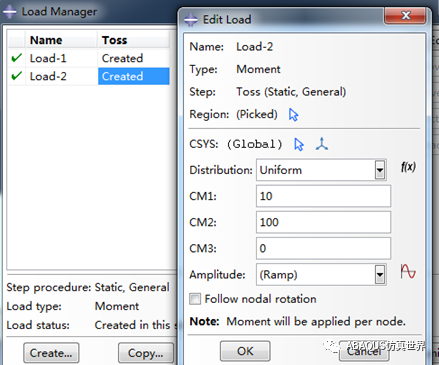Screen dimensions: 439x365
Task: Expand the Amplitude (Ramp) dropdown
Action: tap(380, 275)
